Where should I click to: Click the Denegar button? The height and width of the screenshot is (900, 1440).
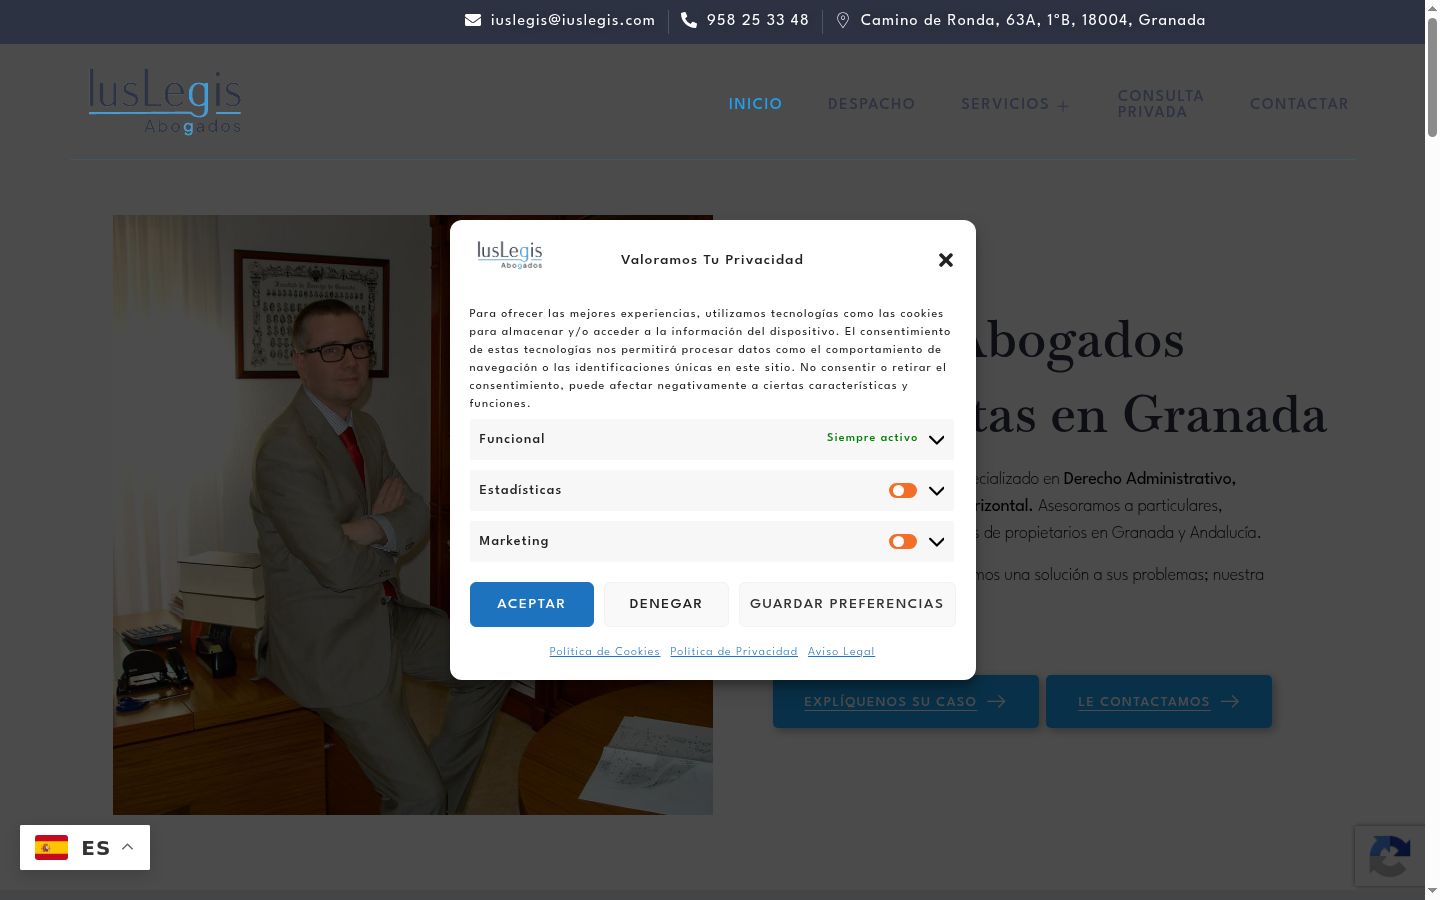click(666, 604)
